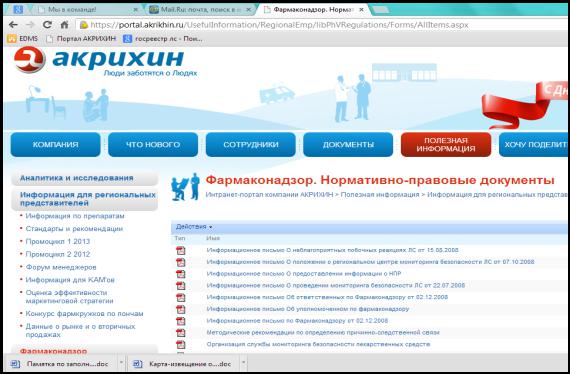The height and width of the screenshot is (374, 570).
Task: Open Методические рекомендации по причинно-следственной связи
Action: 323,332
